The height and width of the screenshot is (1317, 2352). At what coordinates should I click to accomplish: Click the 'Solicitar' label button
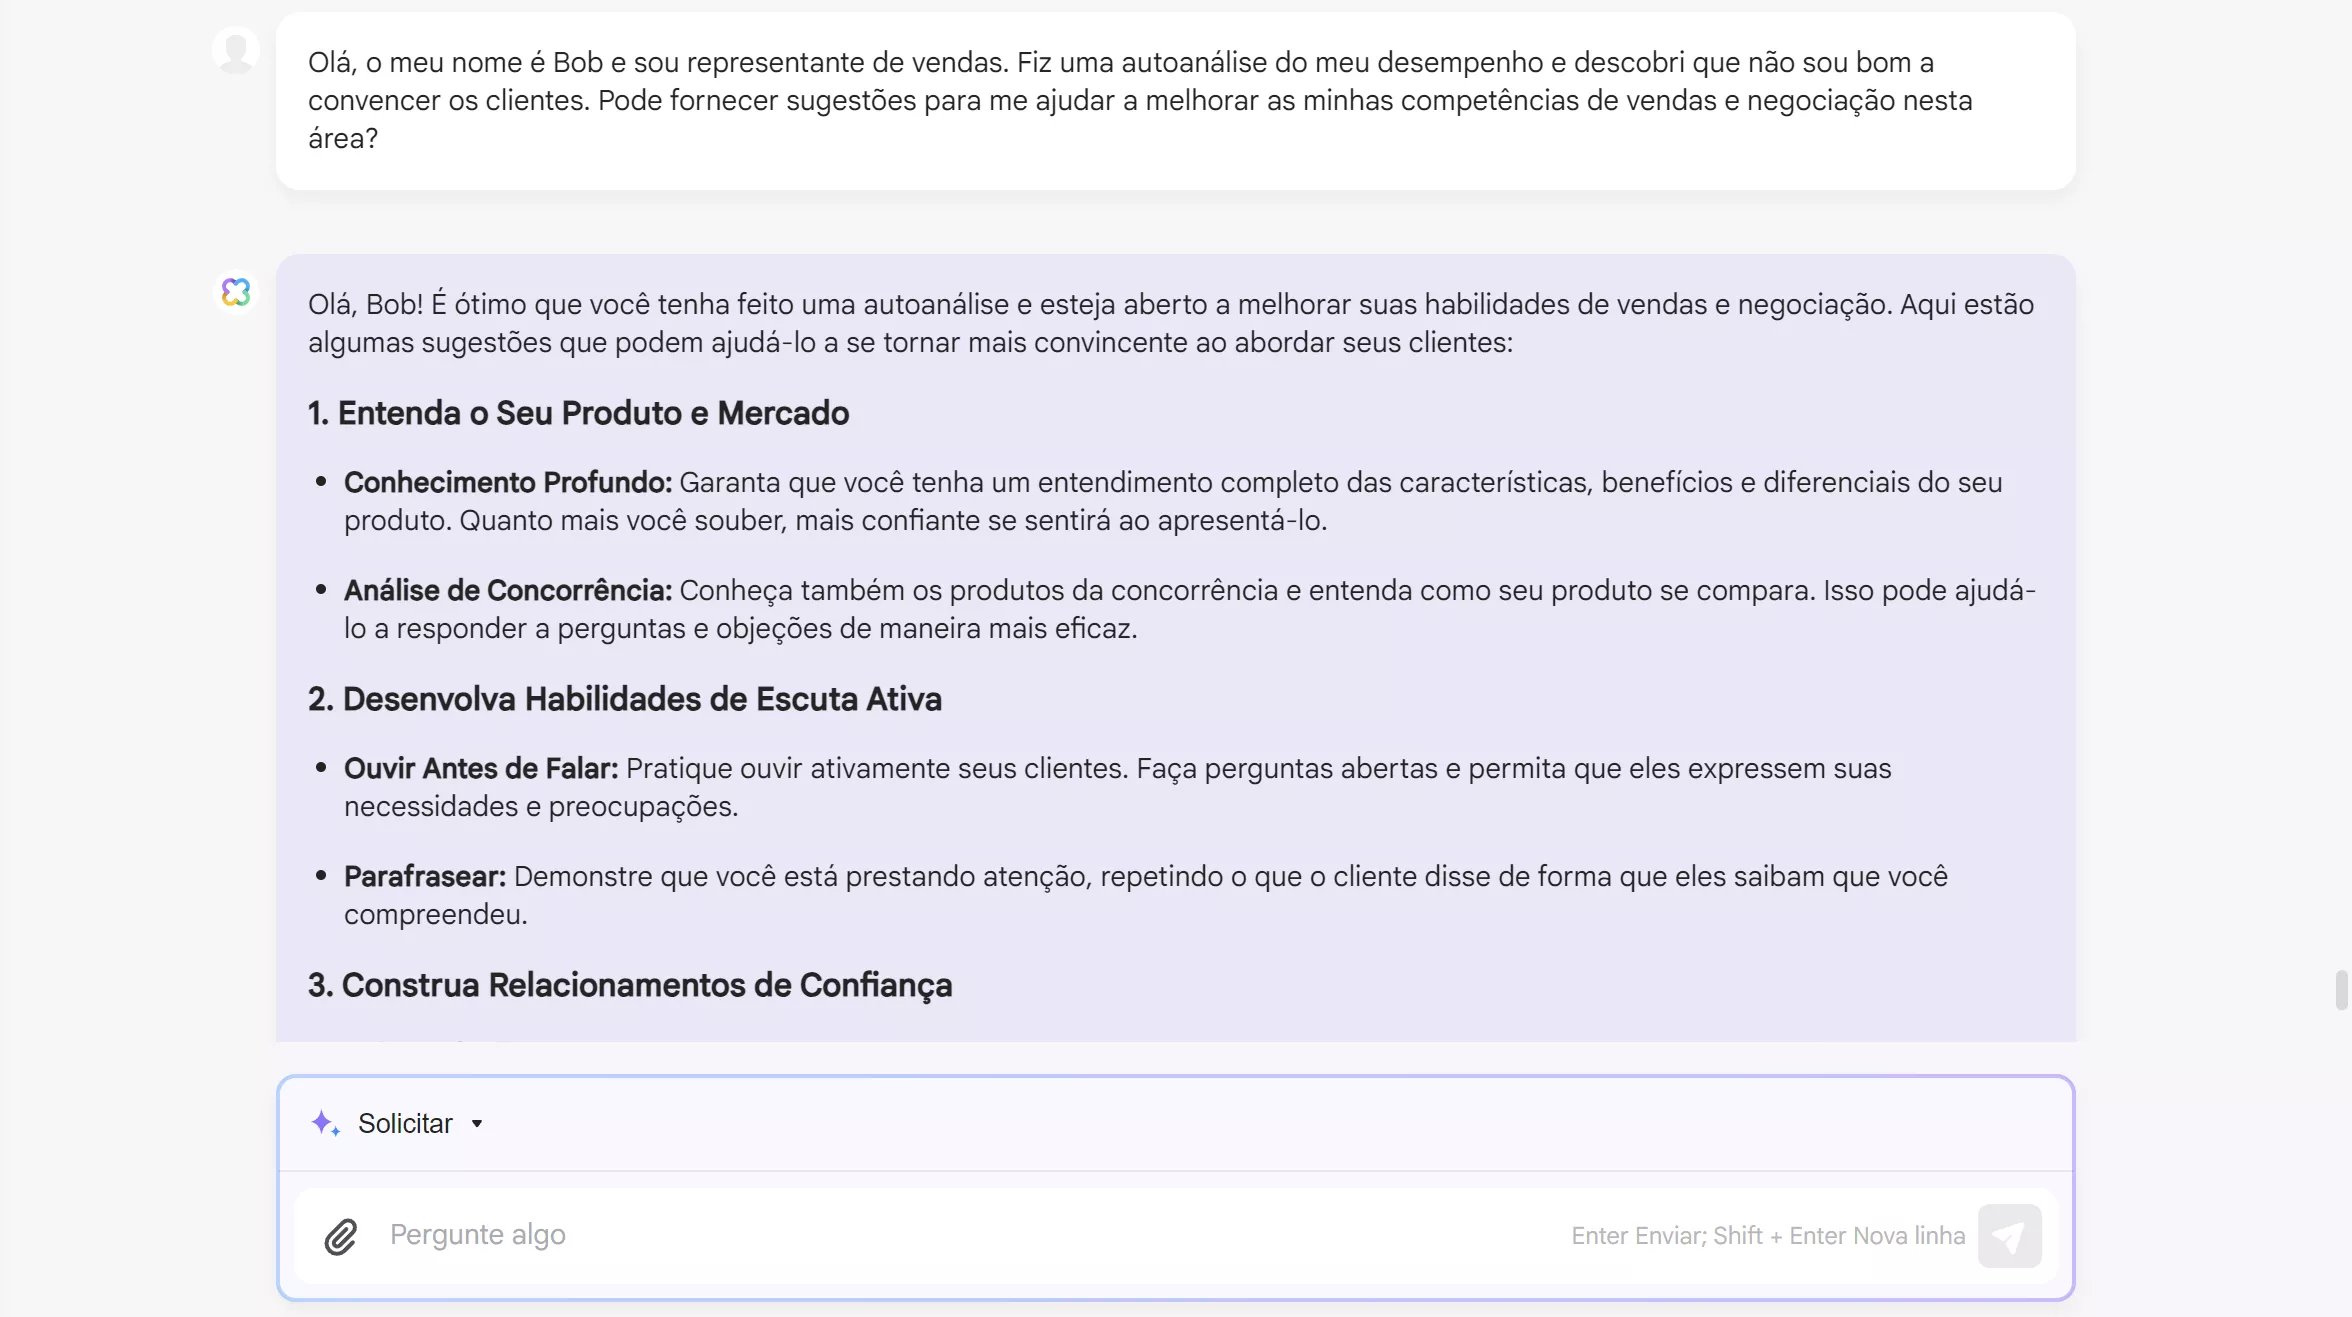pos(404,1123)
